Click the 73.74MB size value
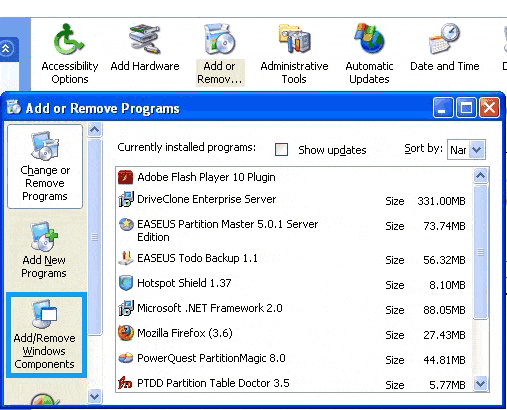Image resolution: width=507 pixels, height=410 pixels. tap(444, 226)
